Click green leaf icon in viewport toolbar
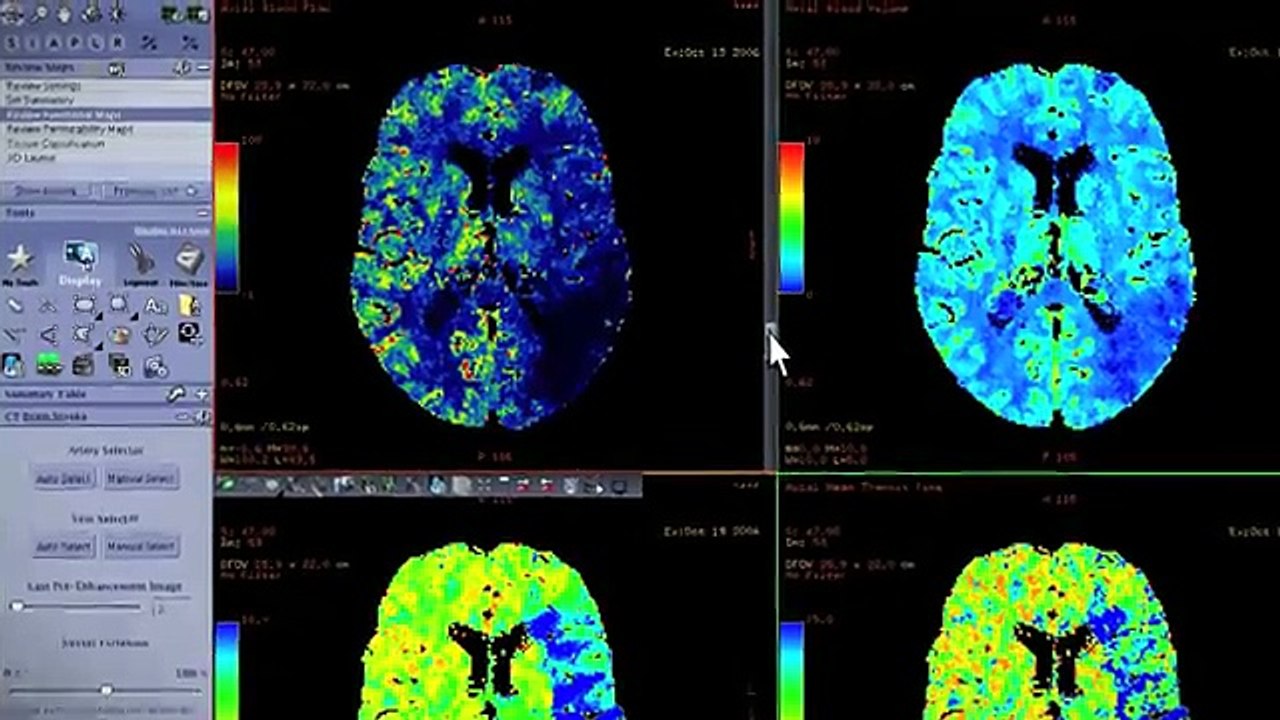This screenshot has height=720, width=1280. pos(227,485)
